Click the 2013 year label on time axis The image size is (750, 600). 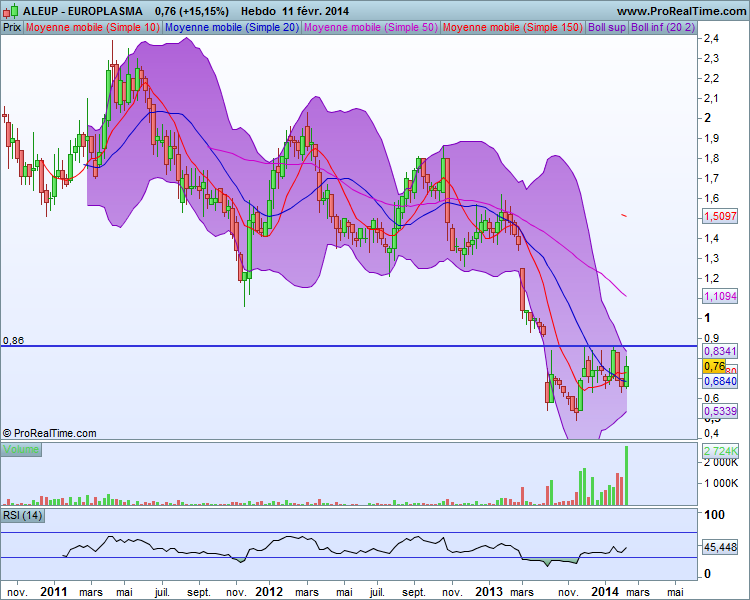point(489,592)
